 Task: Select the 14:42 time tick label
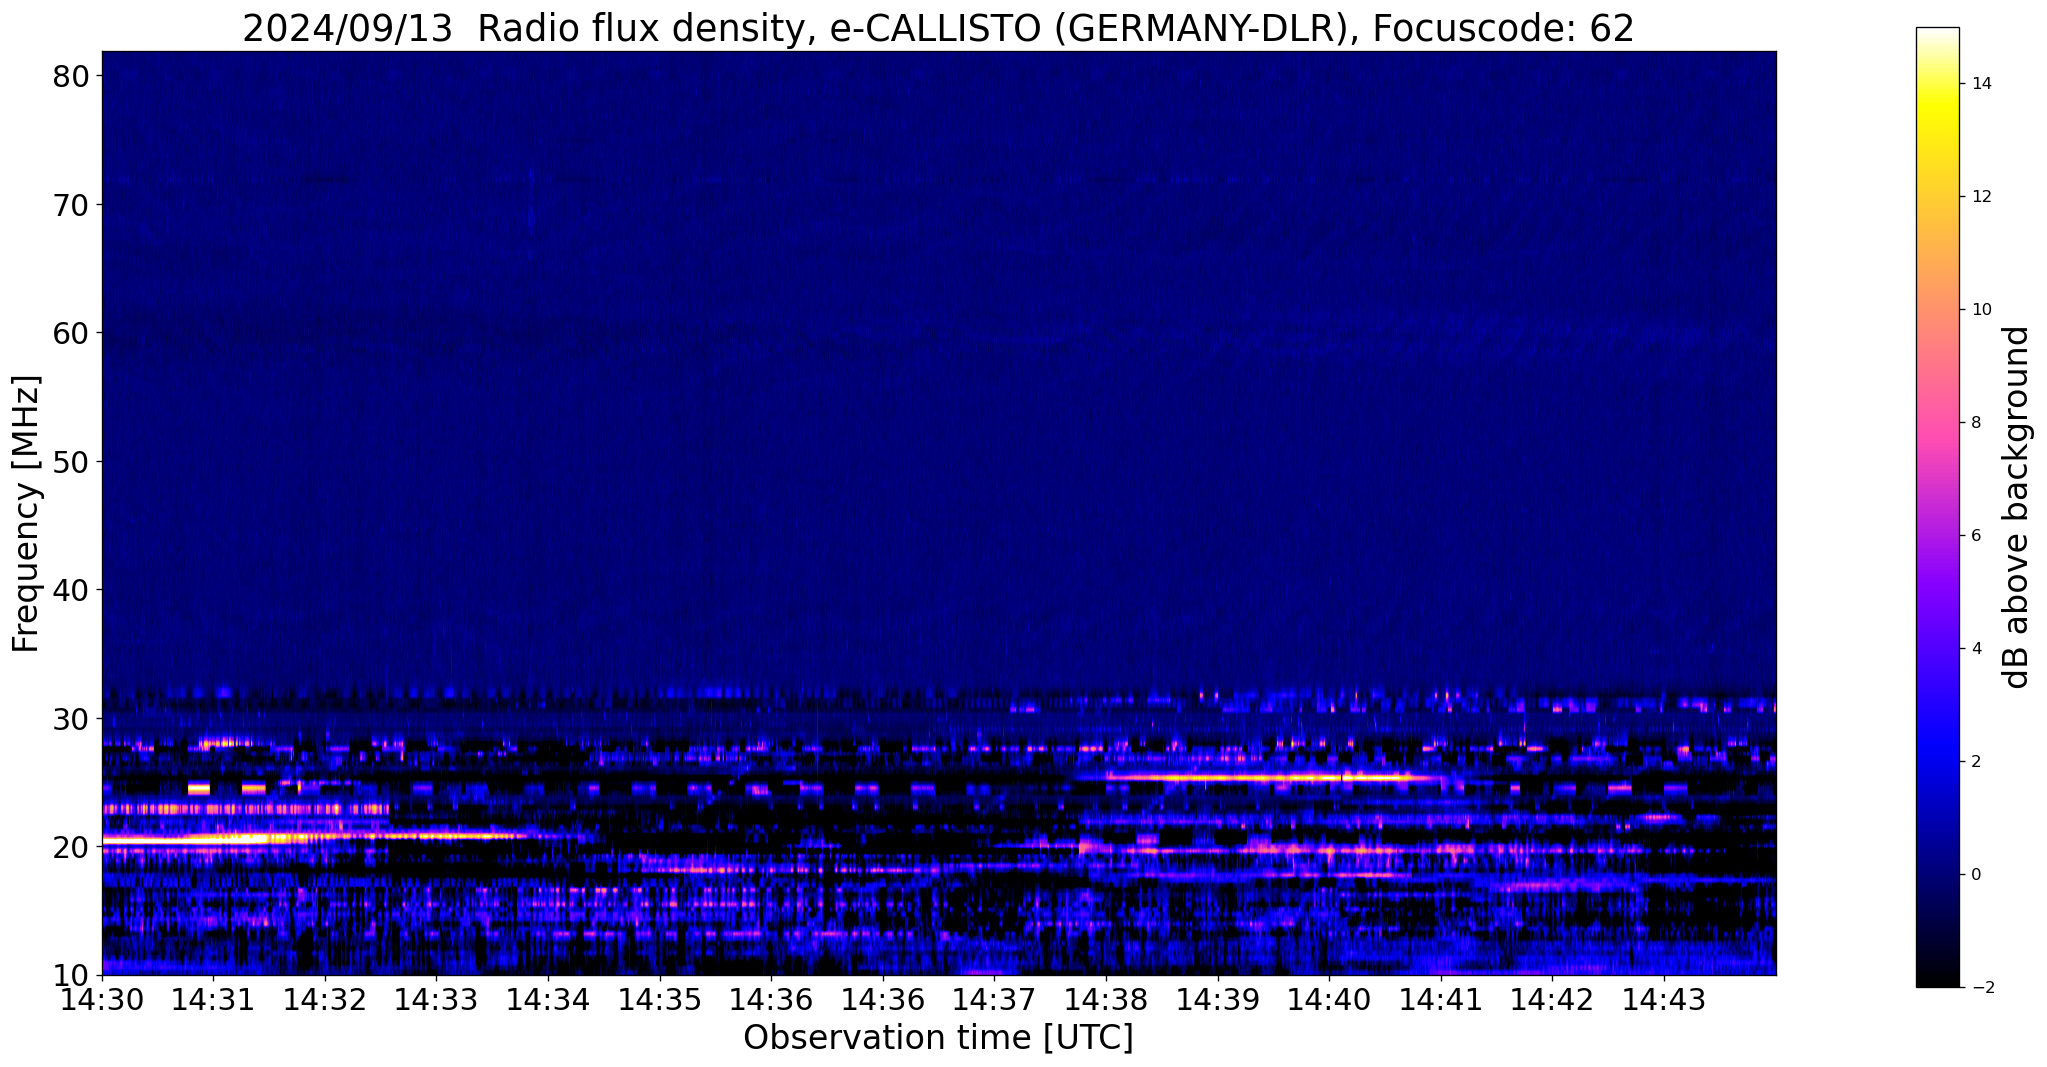coord(1552,998)
